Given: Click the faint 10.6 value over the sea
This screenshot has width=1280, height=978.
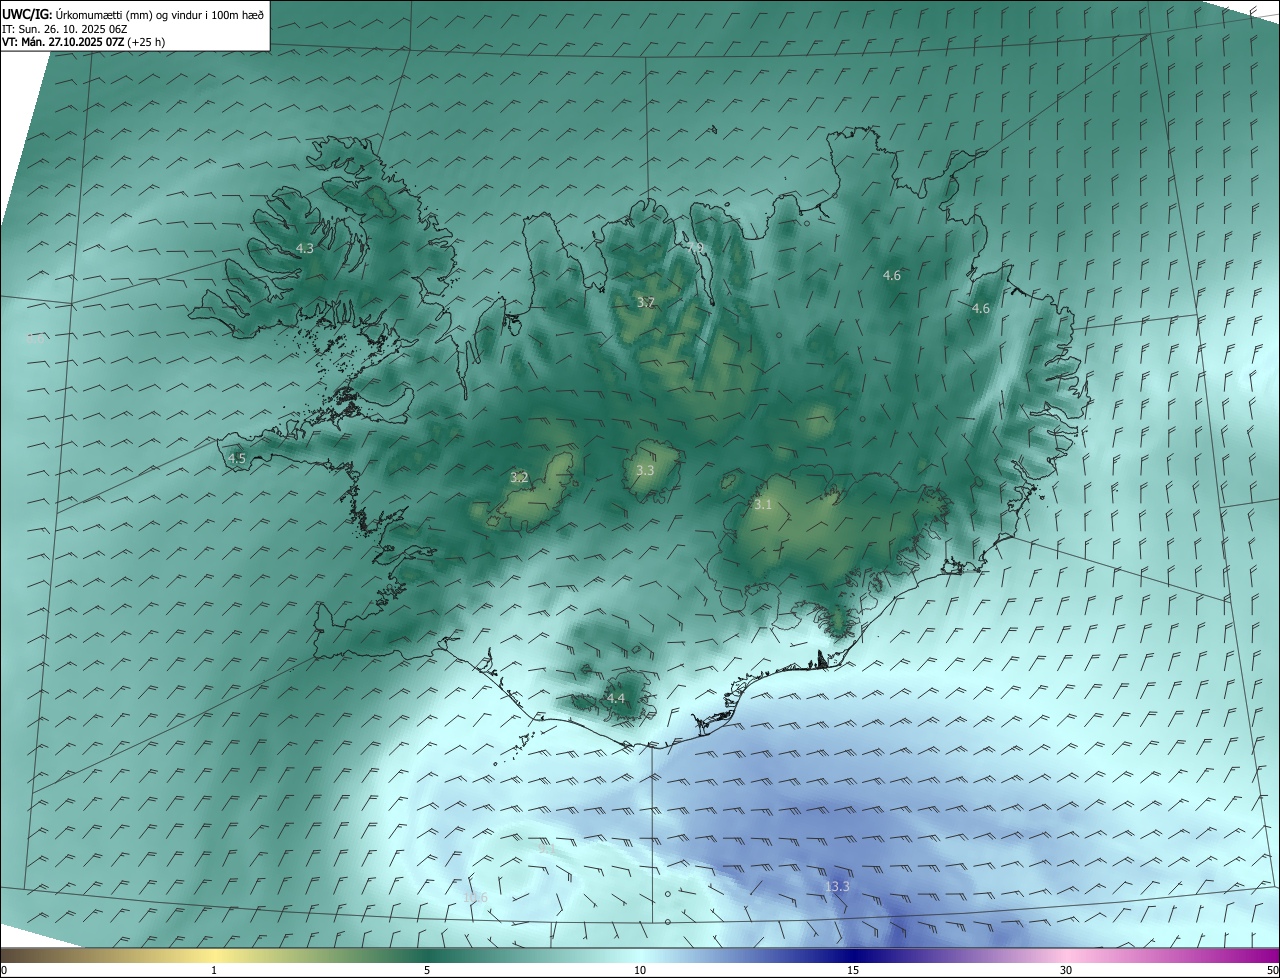Looking at the screenshot, I should [476, 897].
